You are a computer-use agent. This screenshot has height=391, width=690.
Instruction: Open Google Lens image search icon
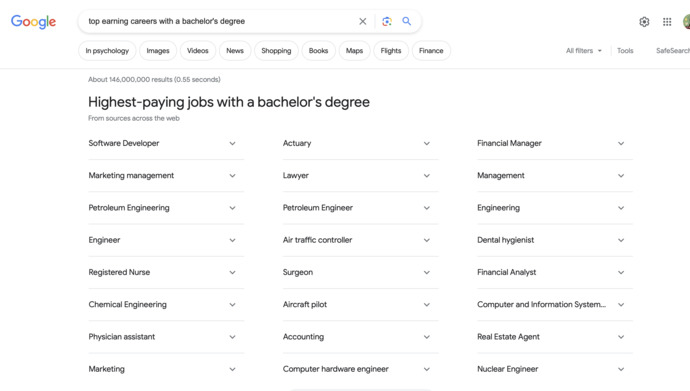[387, 21]
